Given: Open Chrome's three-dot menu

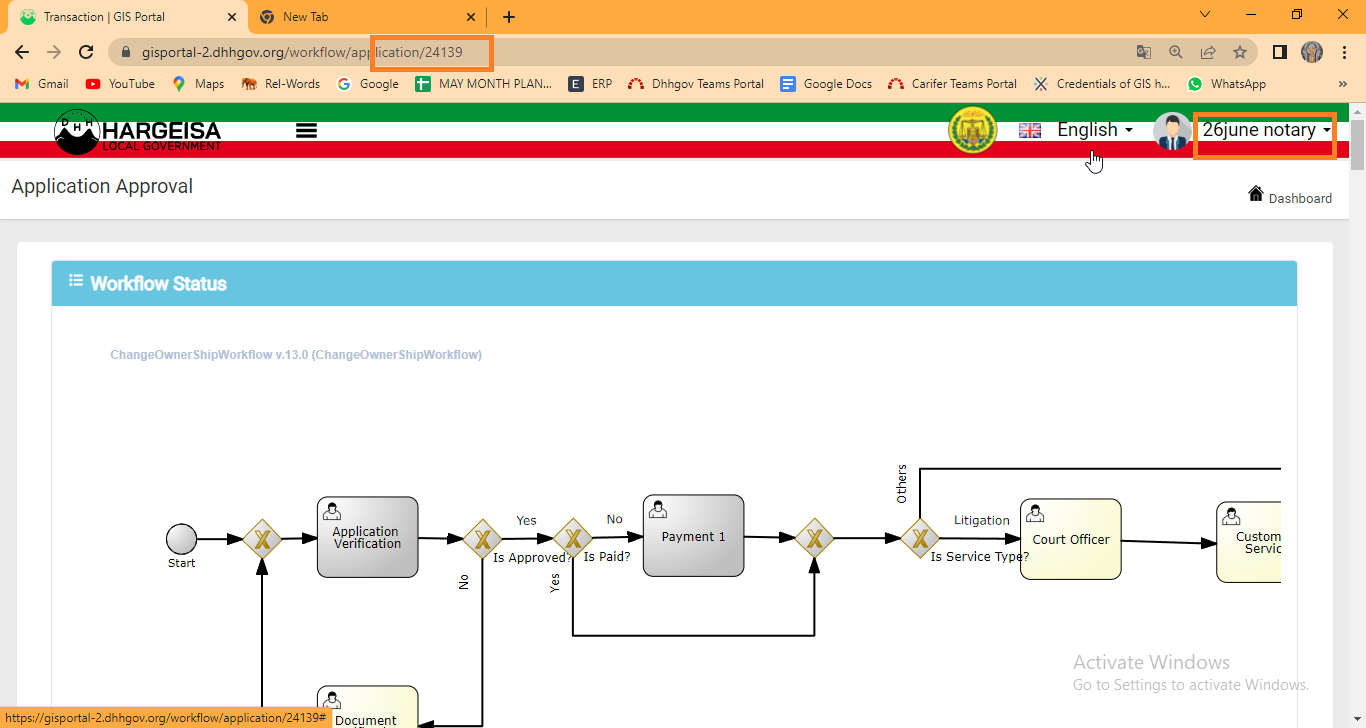Looking at the screenshot, I should click(1343, 52).
